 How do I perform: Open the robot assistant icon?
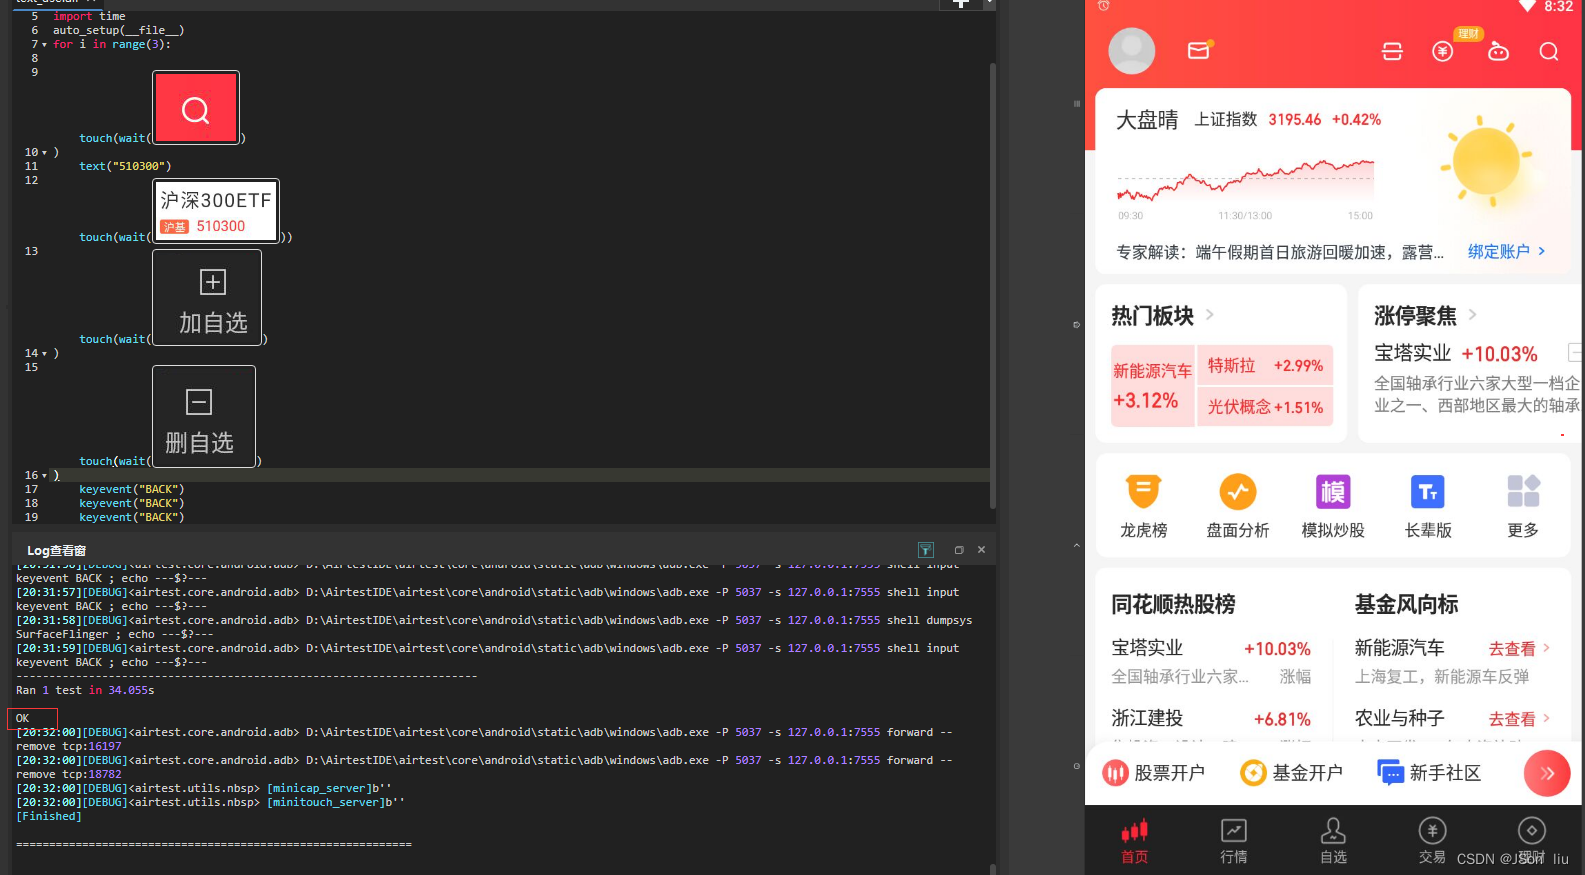[1498, 51]
